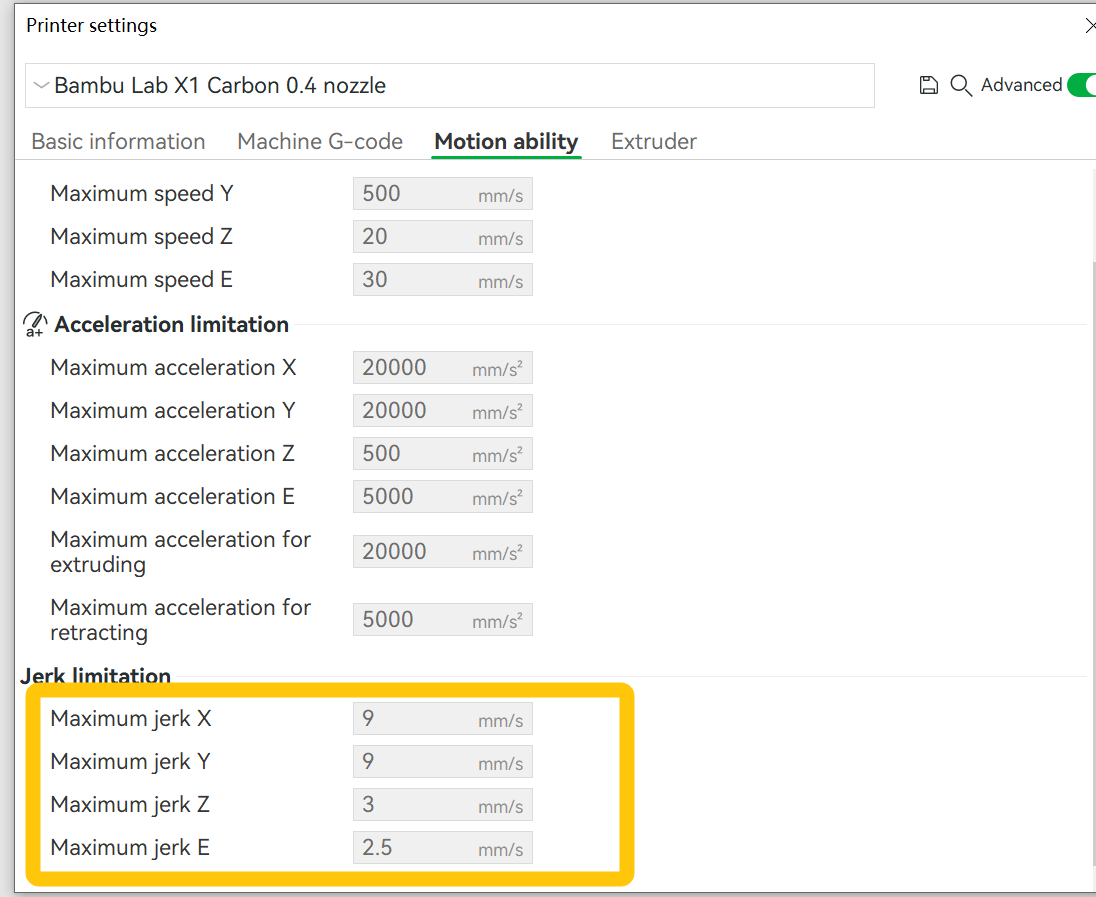Viewport: 1096px width, 897px height.
Task: Open the Machine G-code tab
Action: coord(319,141)
